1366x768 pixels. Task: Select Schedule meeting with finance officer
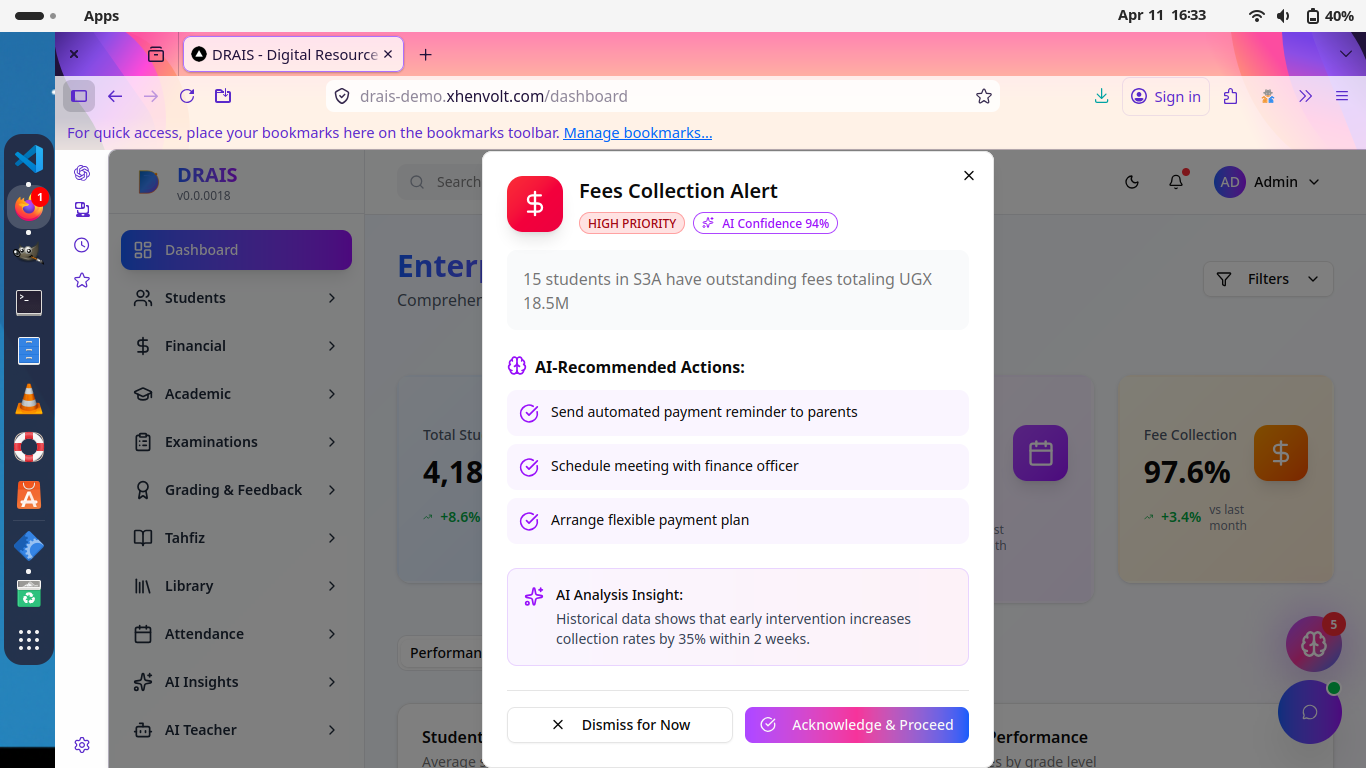[738, 466]
